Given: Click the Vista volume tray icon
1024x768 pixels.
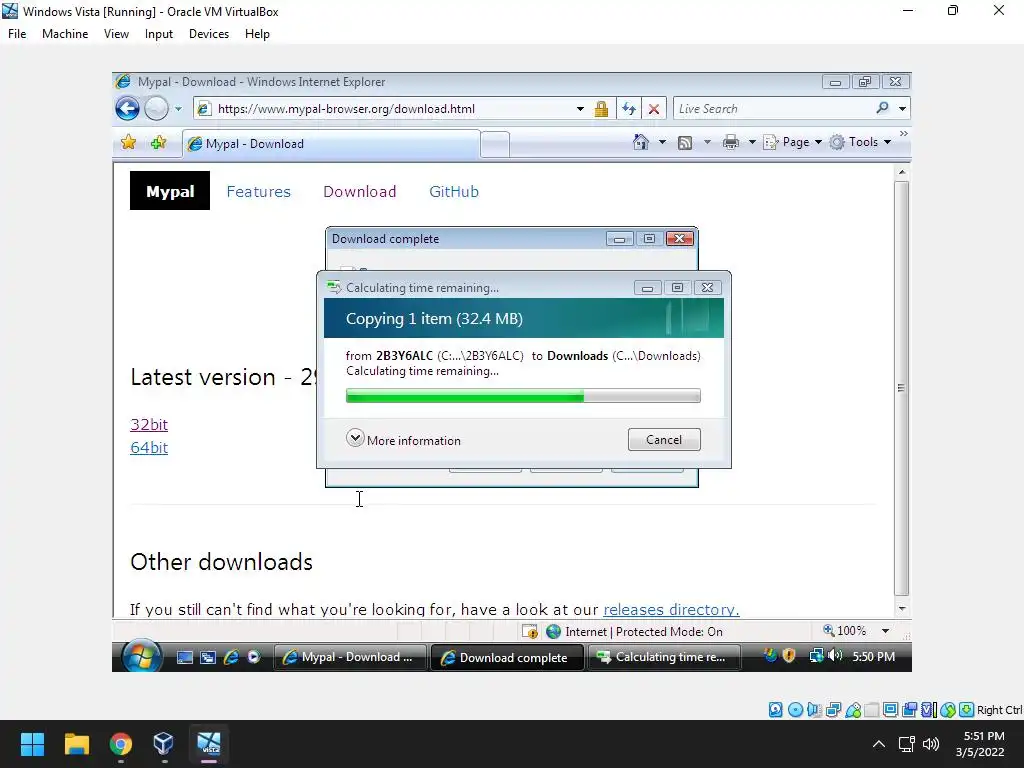Looking at the screenshot, I should tap(835, 655).
